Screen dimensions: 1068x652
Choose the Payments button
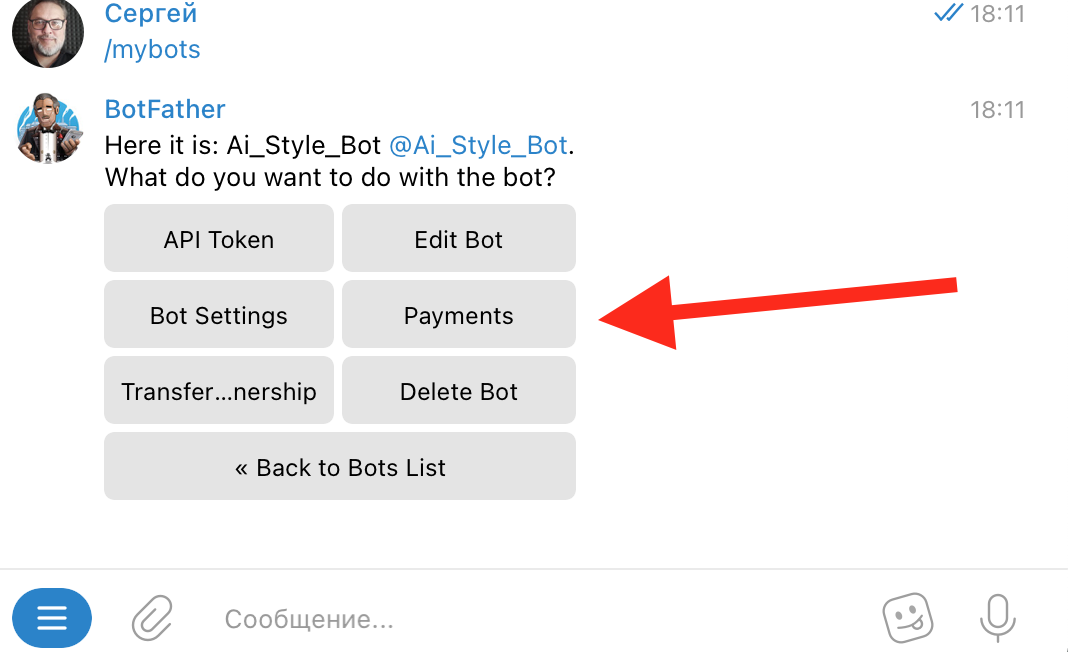459,315
